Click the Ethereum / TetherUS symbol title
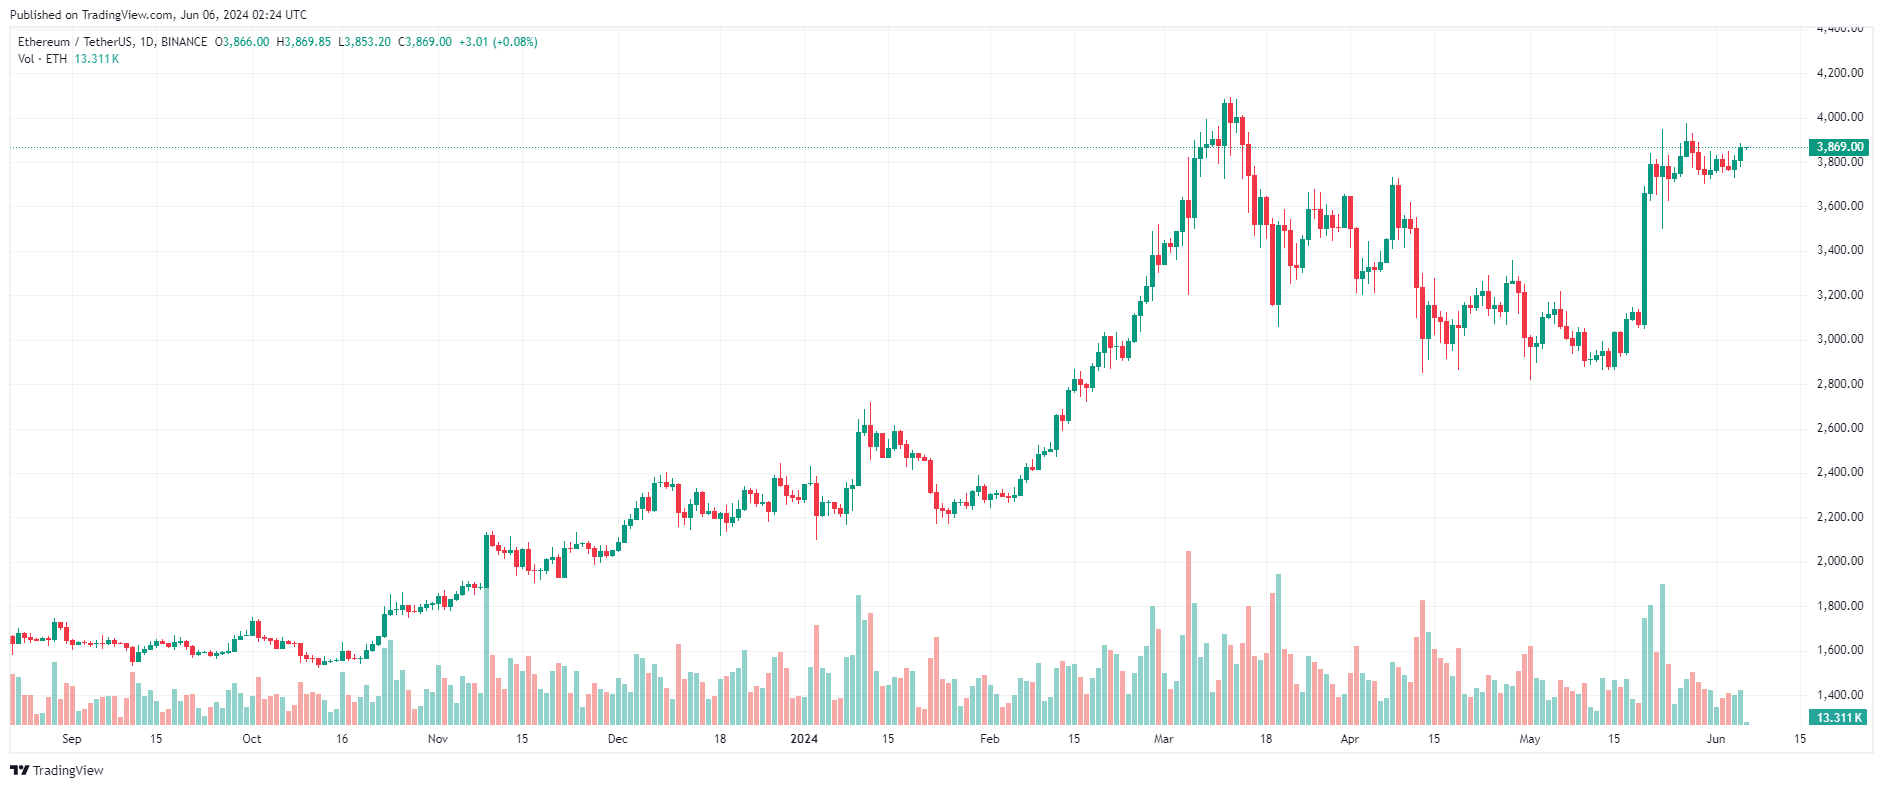This screenshot has width=1883, height=788. [74, 42]
